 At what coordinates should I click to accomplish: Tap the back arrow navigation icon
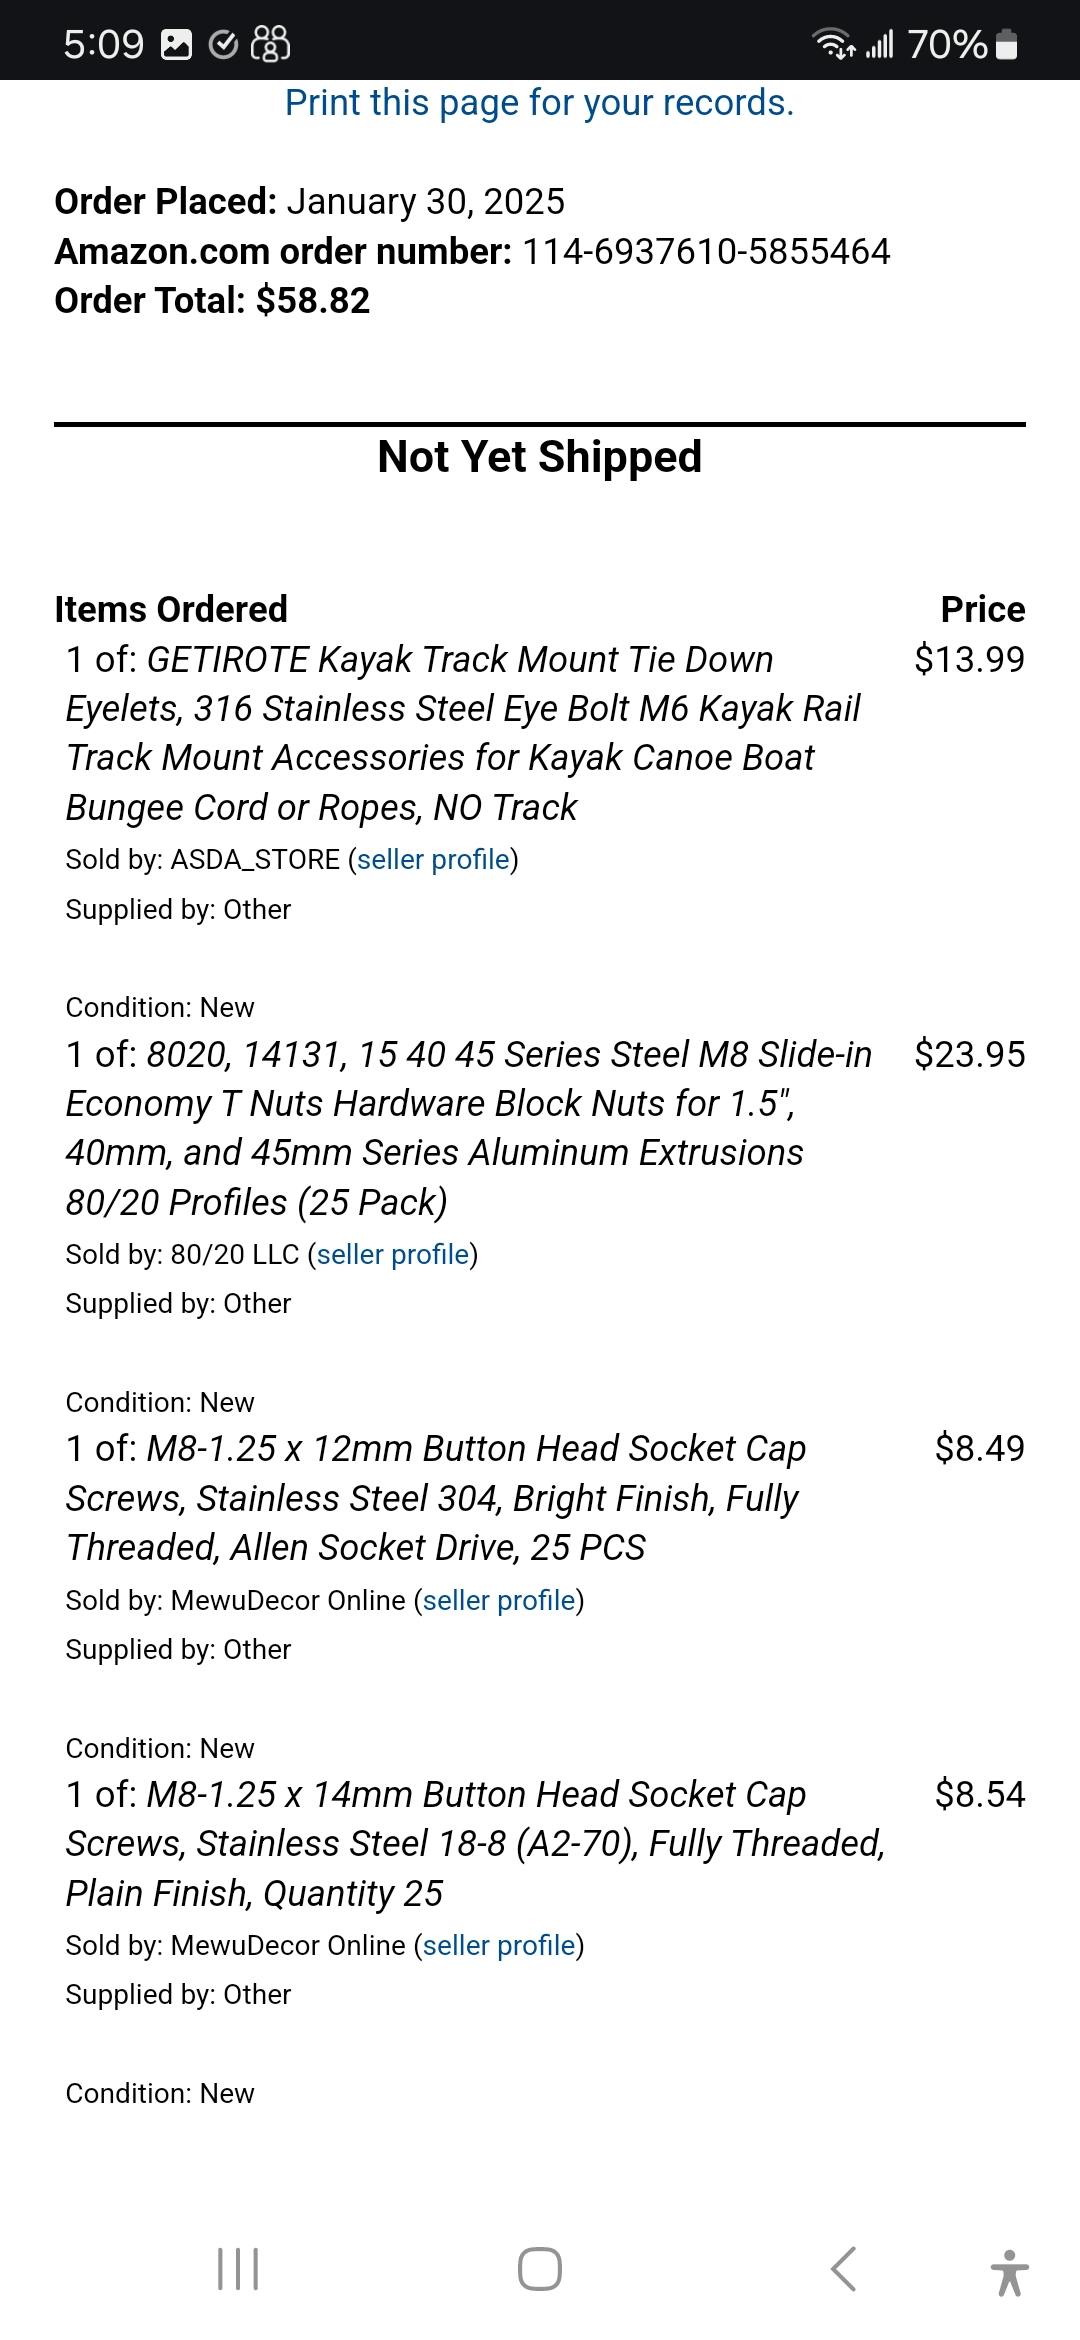coord(843,2269)
